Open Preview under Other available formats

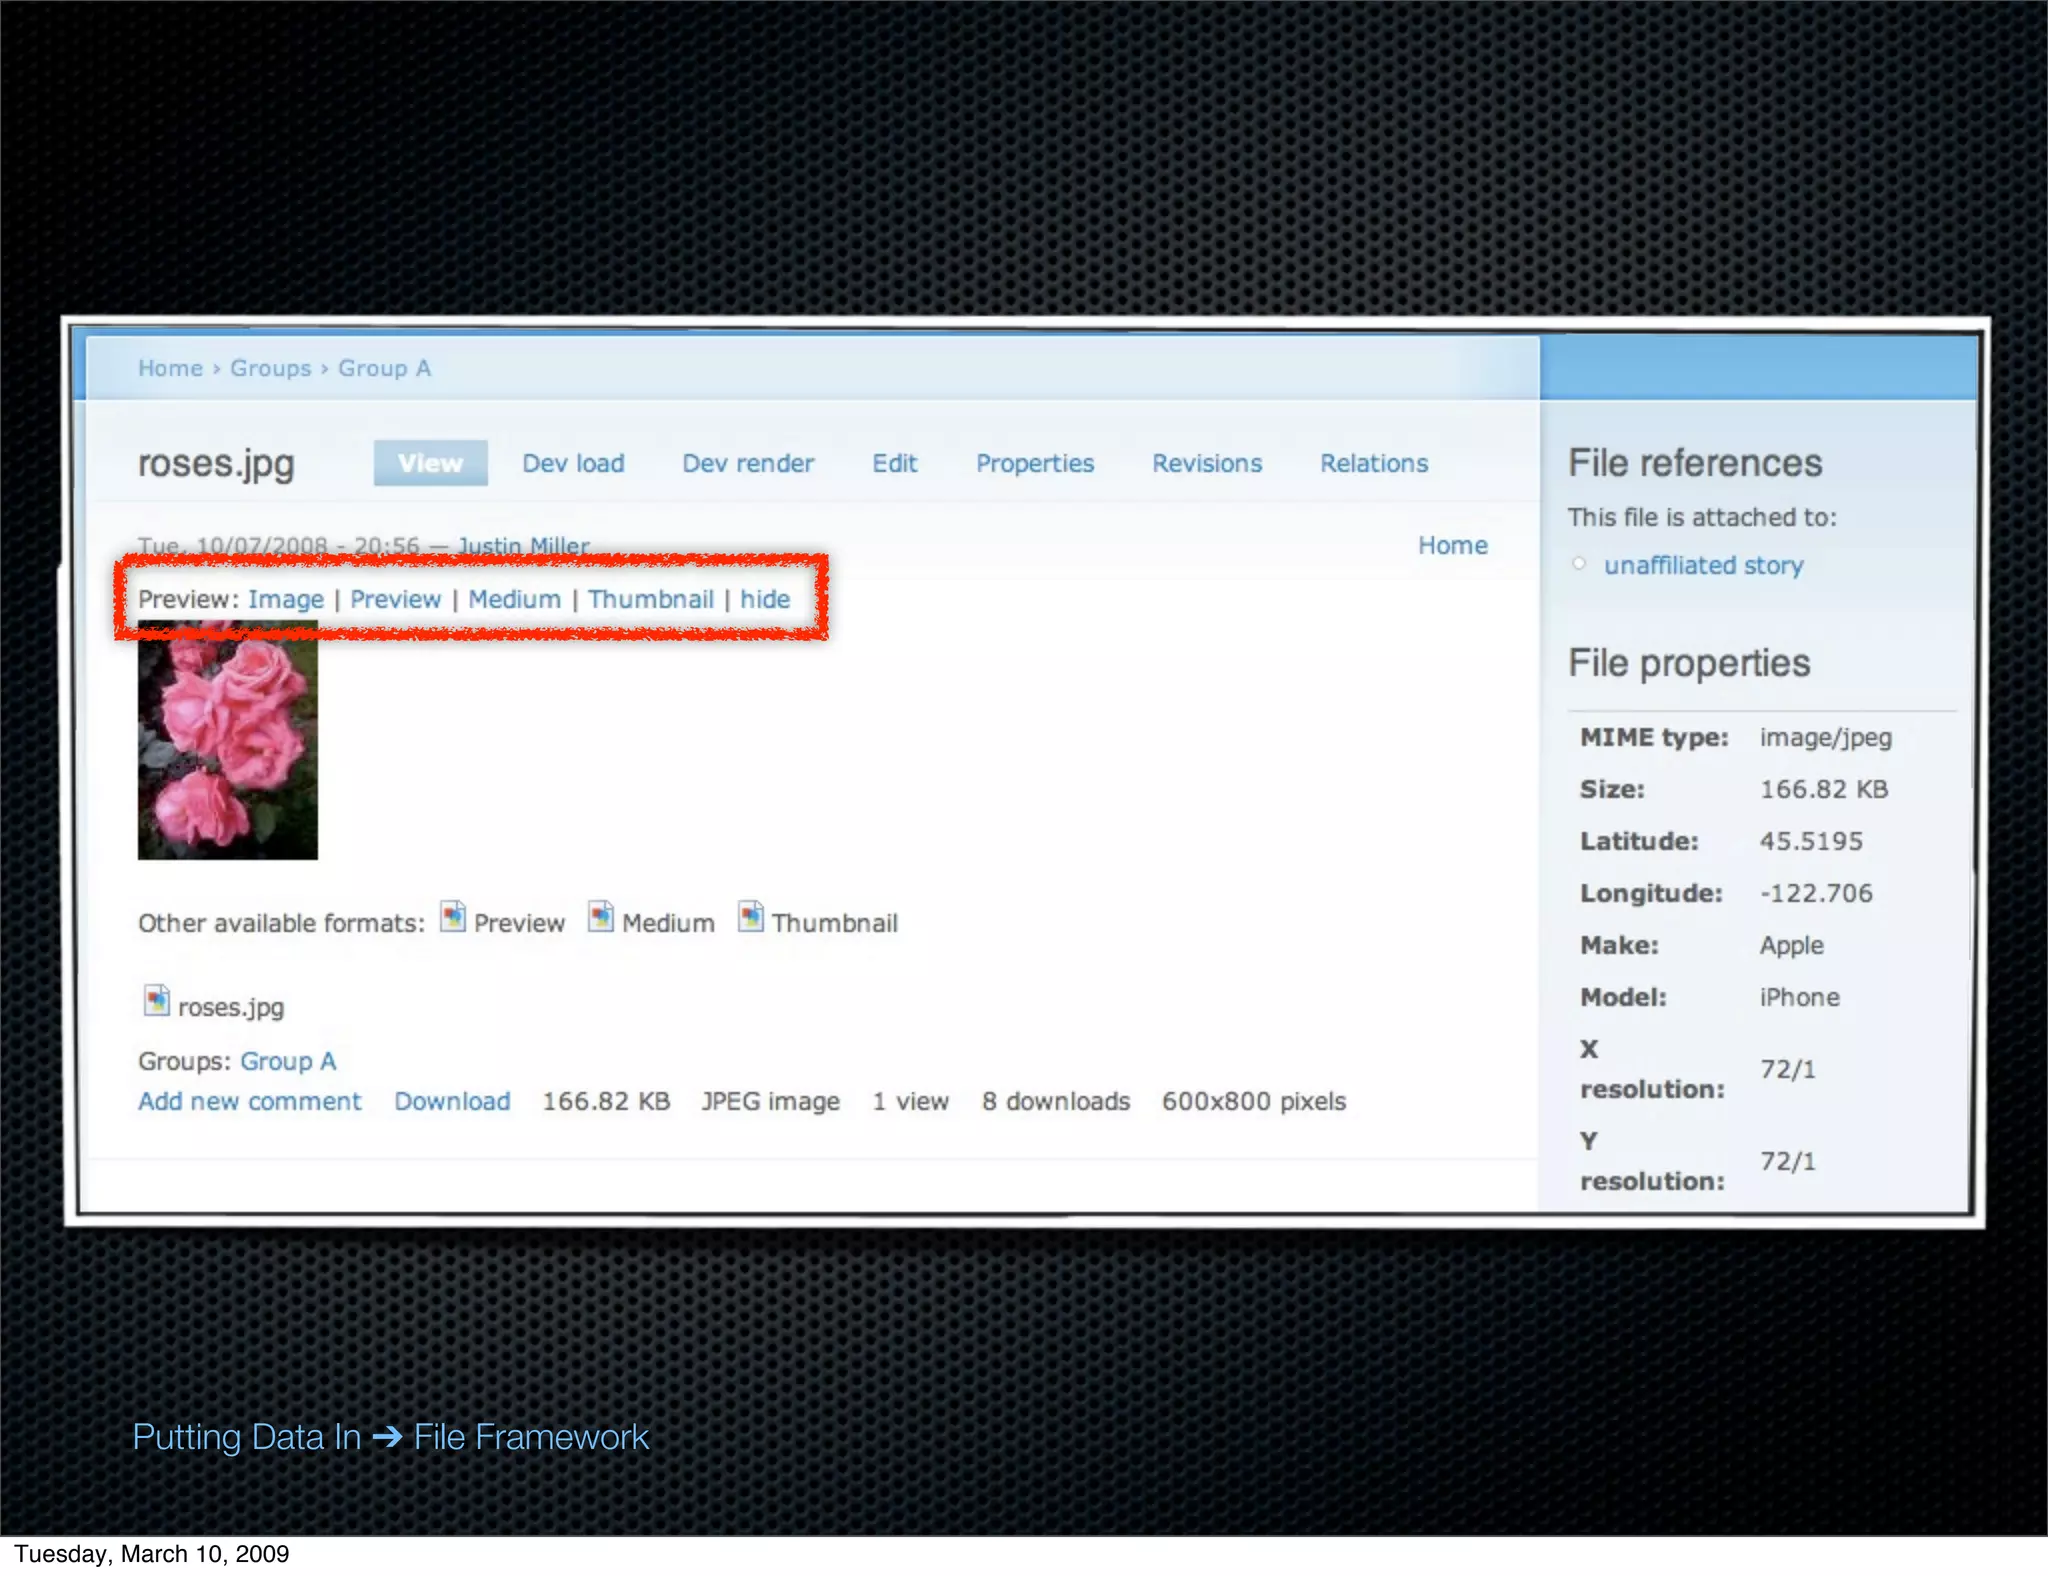point(519,923)
